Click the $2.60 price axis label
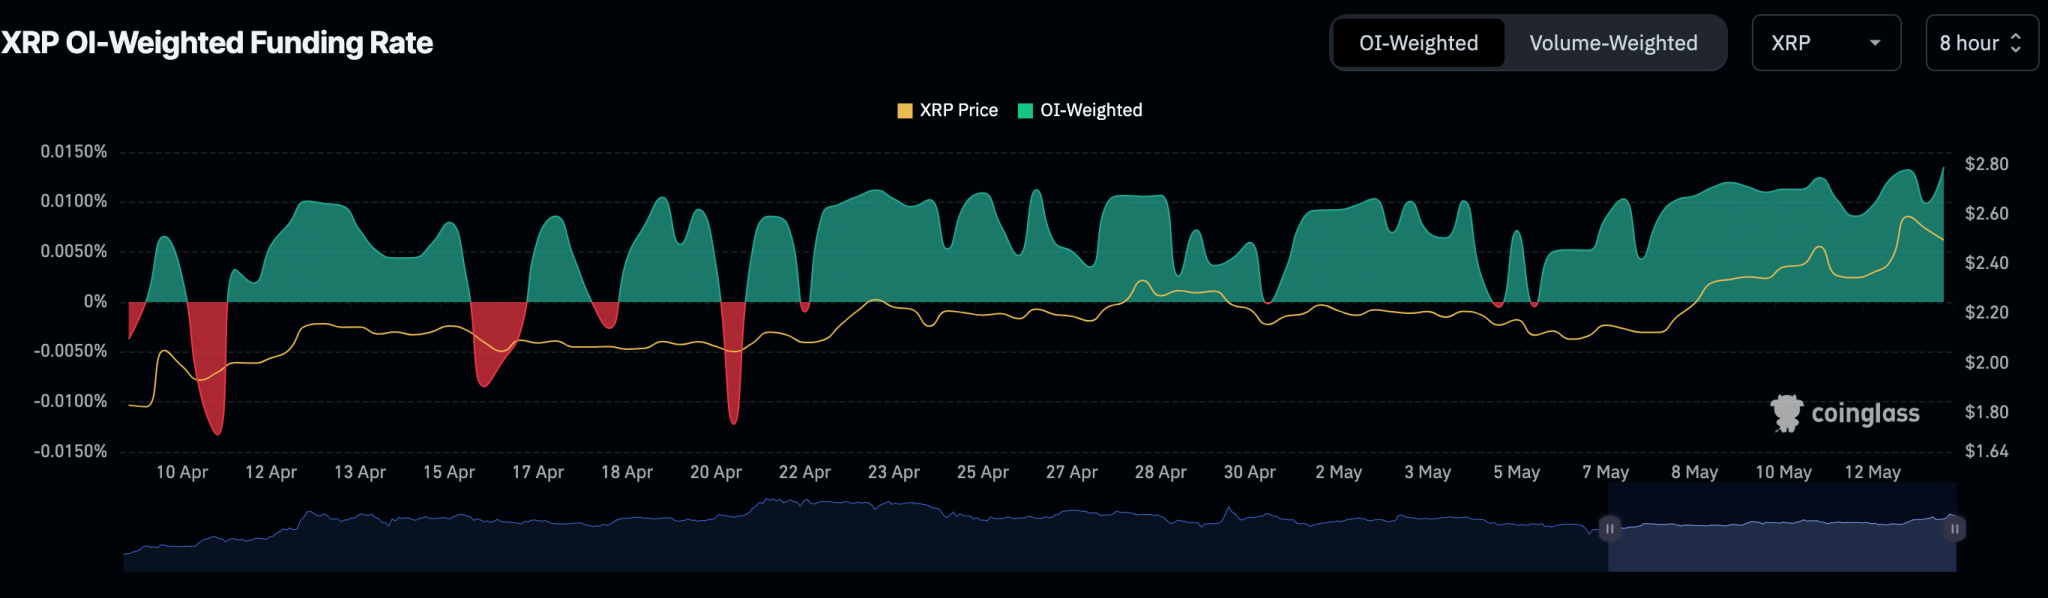 click(1986, 214)
